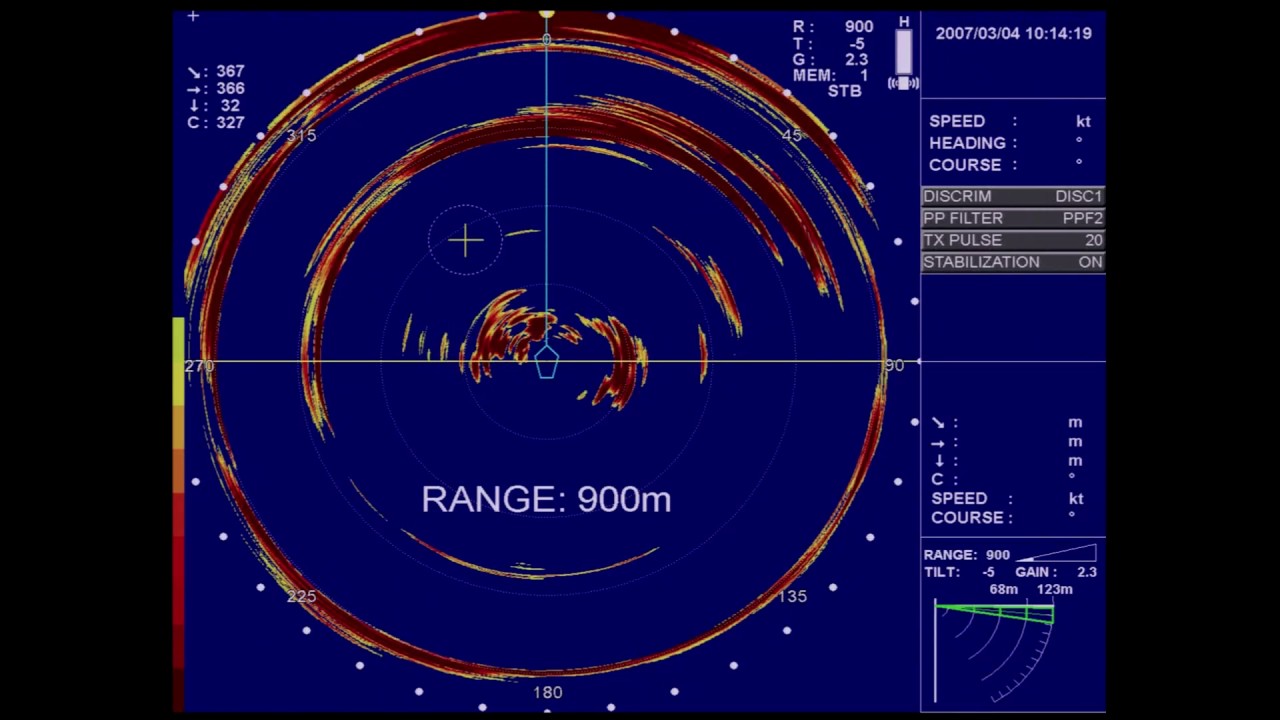1280x720 pixels.
Task: Click the transducer hoist status icon under H
Action: (904, 59)
